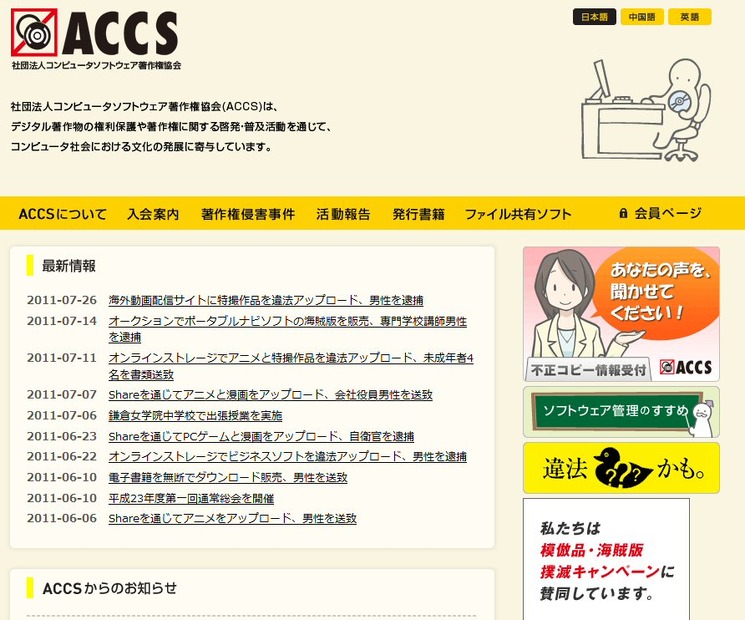Click the ACCS logo in the header
Image resolution: width=745 pixels, height=620 pixels.
click(95, 38)
